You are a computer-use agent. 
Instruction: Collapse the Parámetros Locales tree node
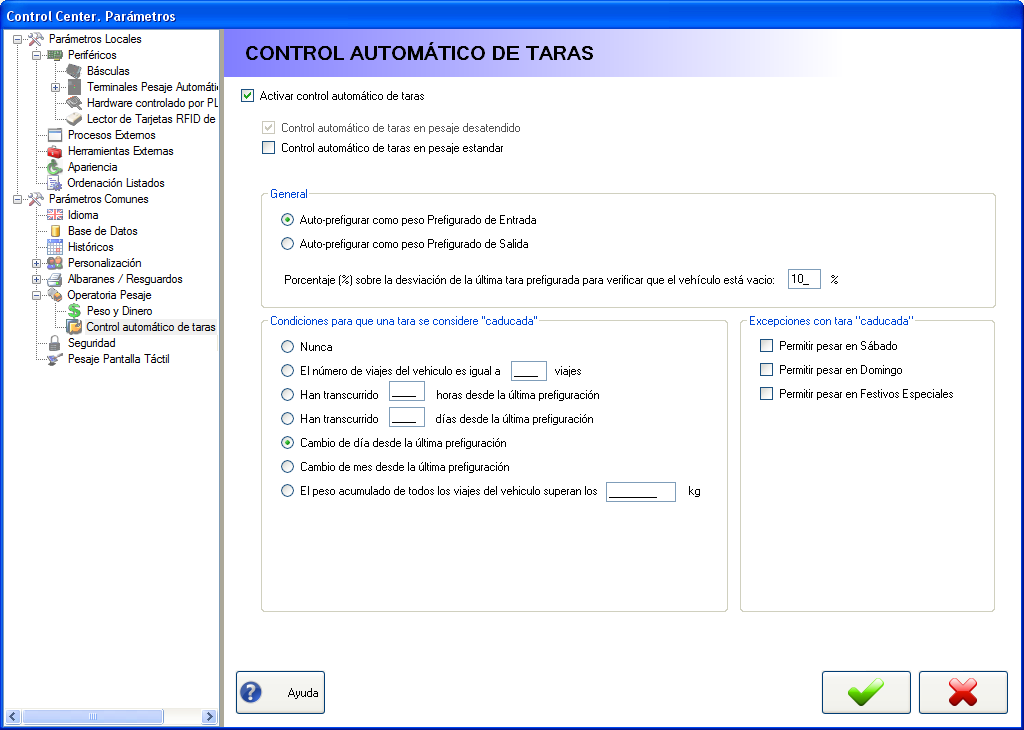pos(18,39)
